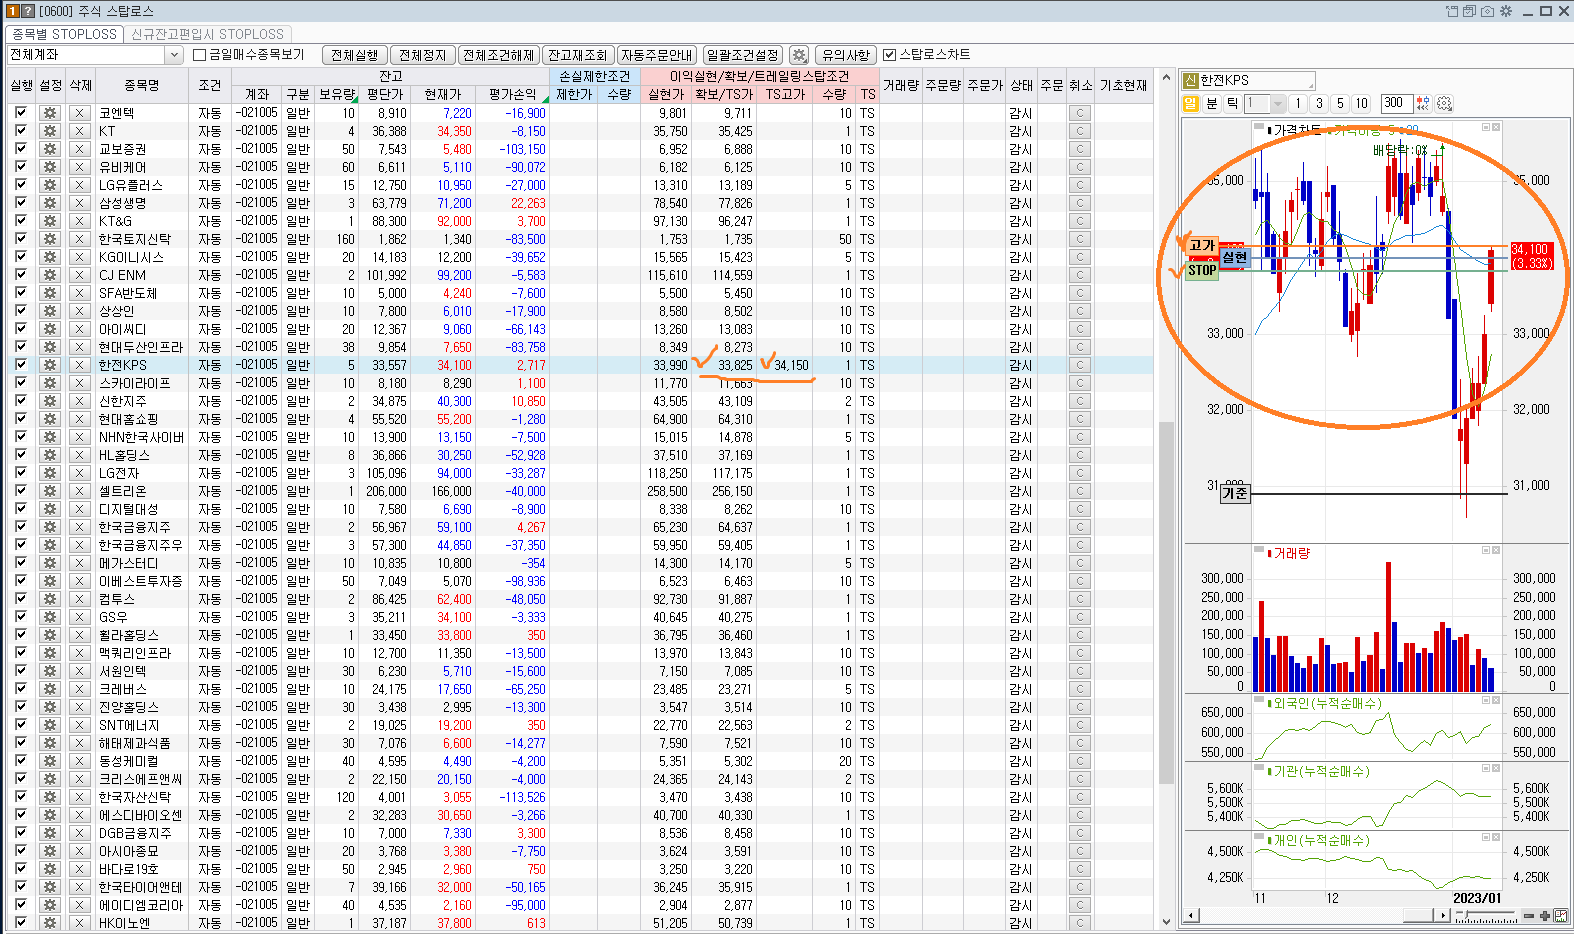Click the table vertical scrollbar thumb
Screen dimensions: 1574x934
pos(1166,603)
